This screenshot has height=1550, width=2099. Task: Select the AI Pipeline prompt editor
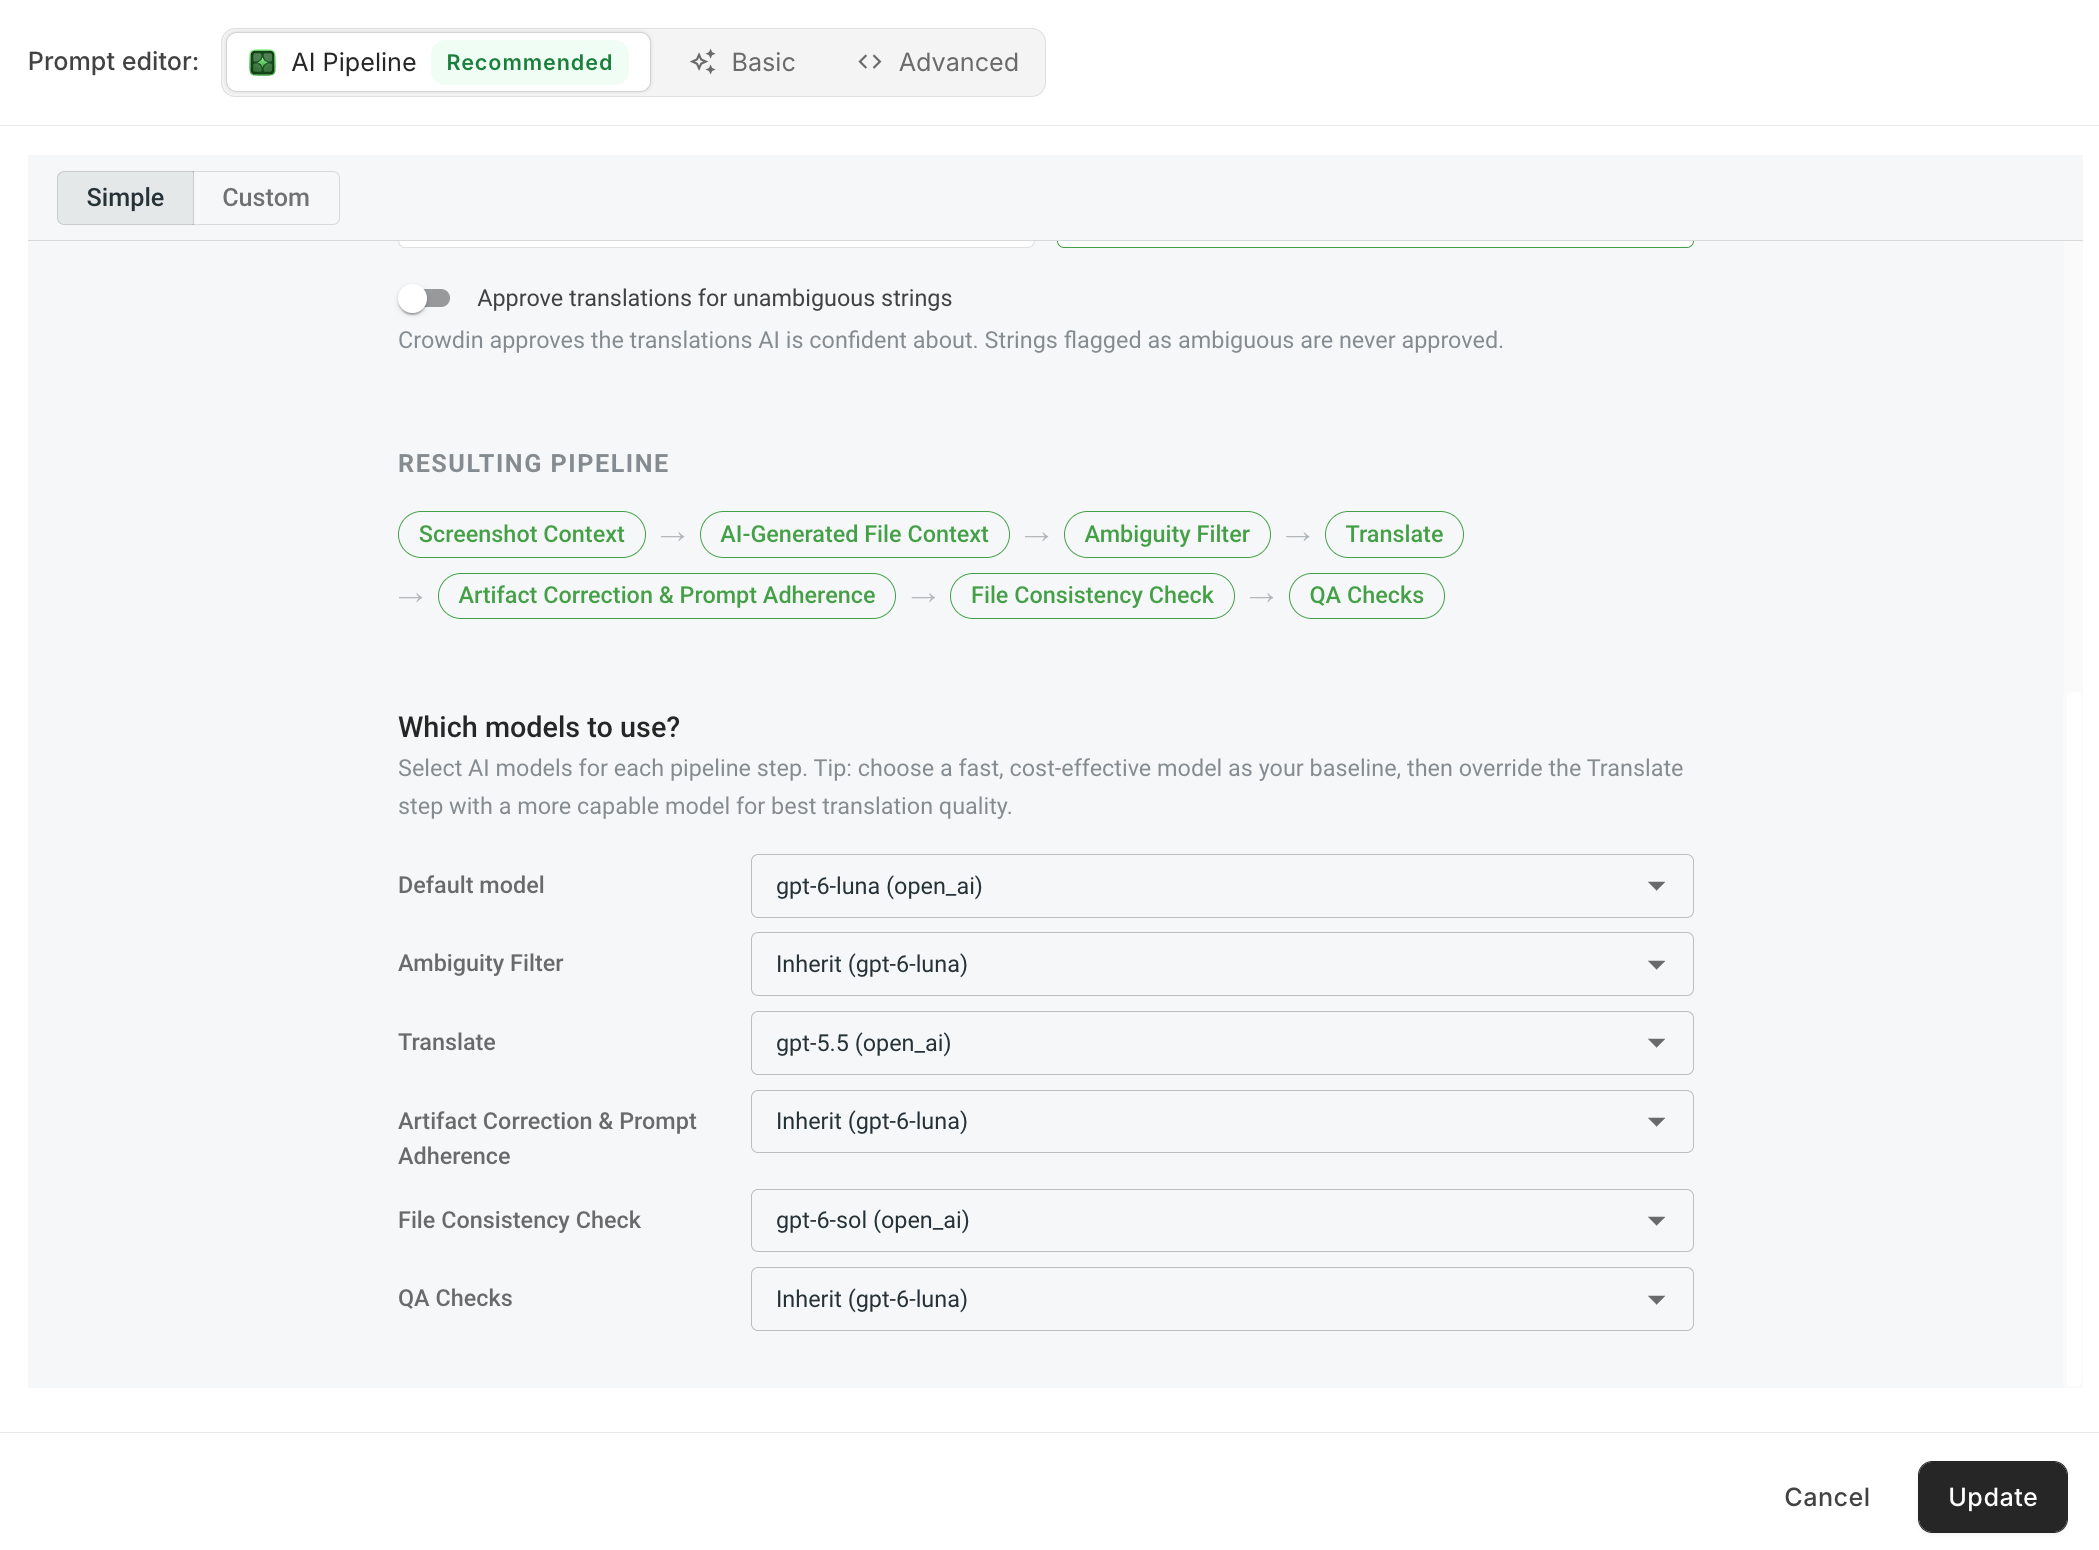click(x=438, y=62)
